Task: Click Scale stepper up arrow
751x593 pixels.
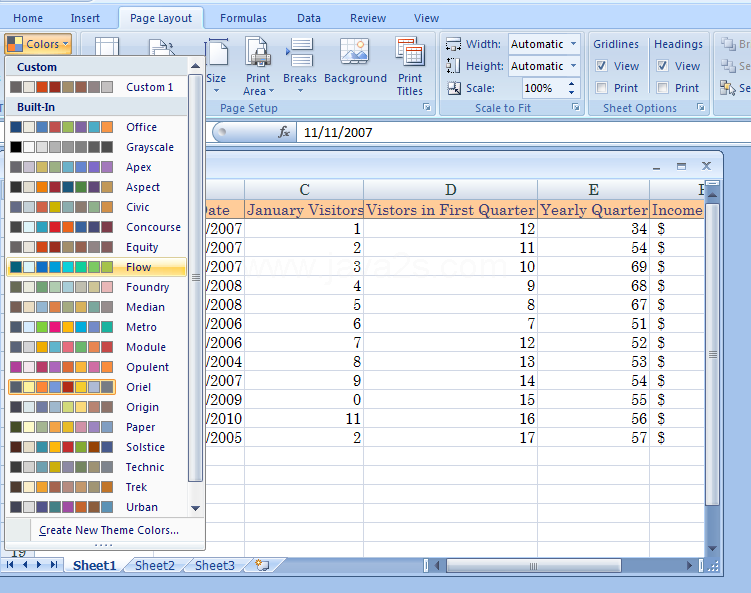Action: [x=571, y=84]
